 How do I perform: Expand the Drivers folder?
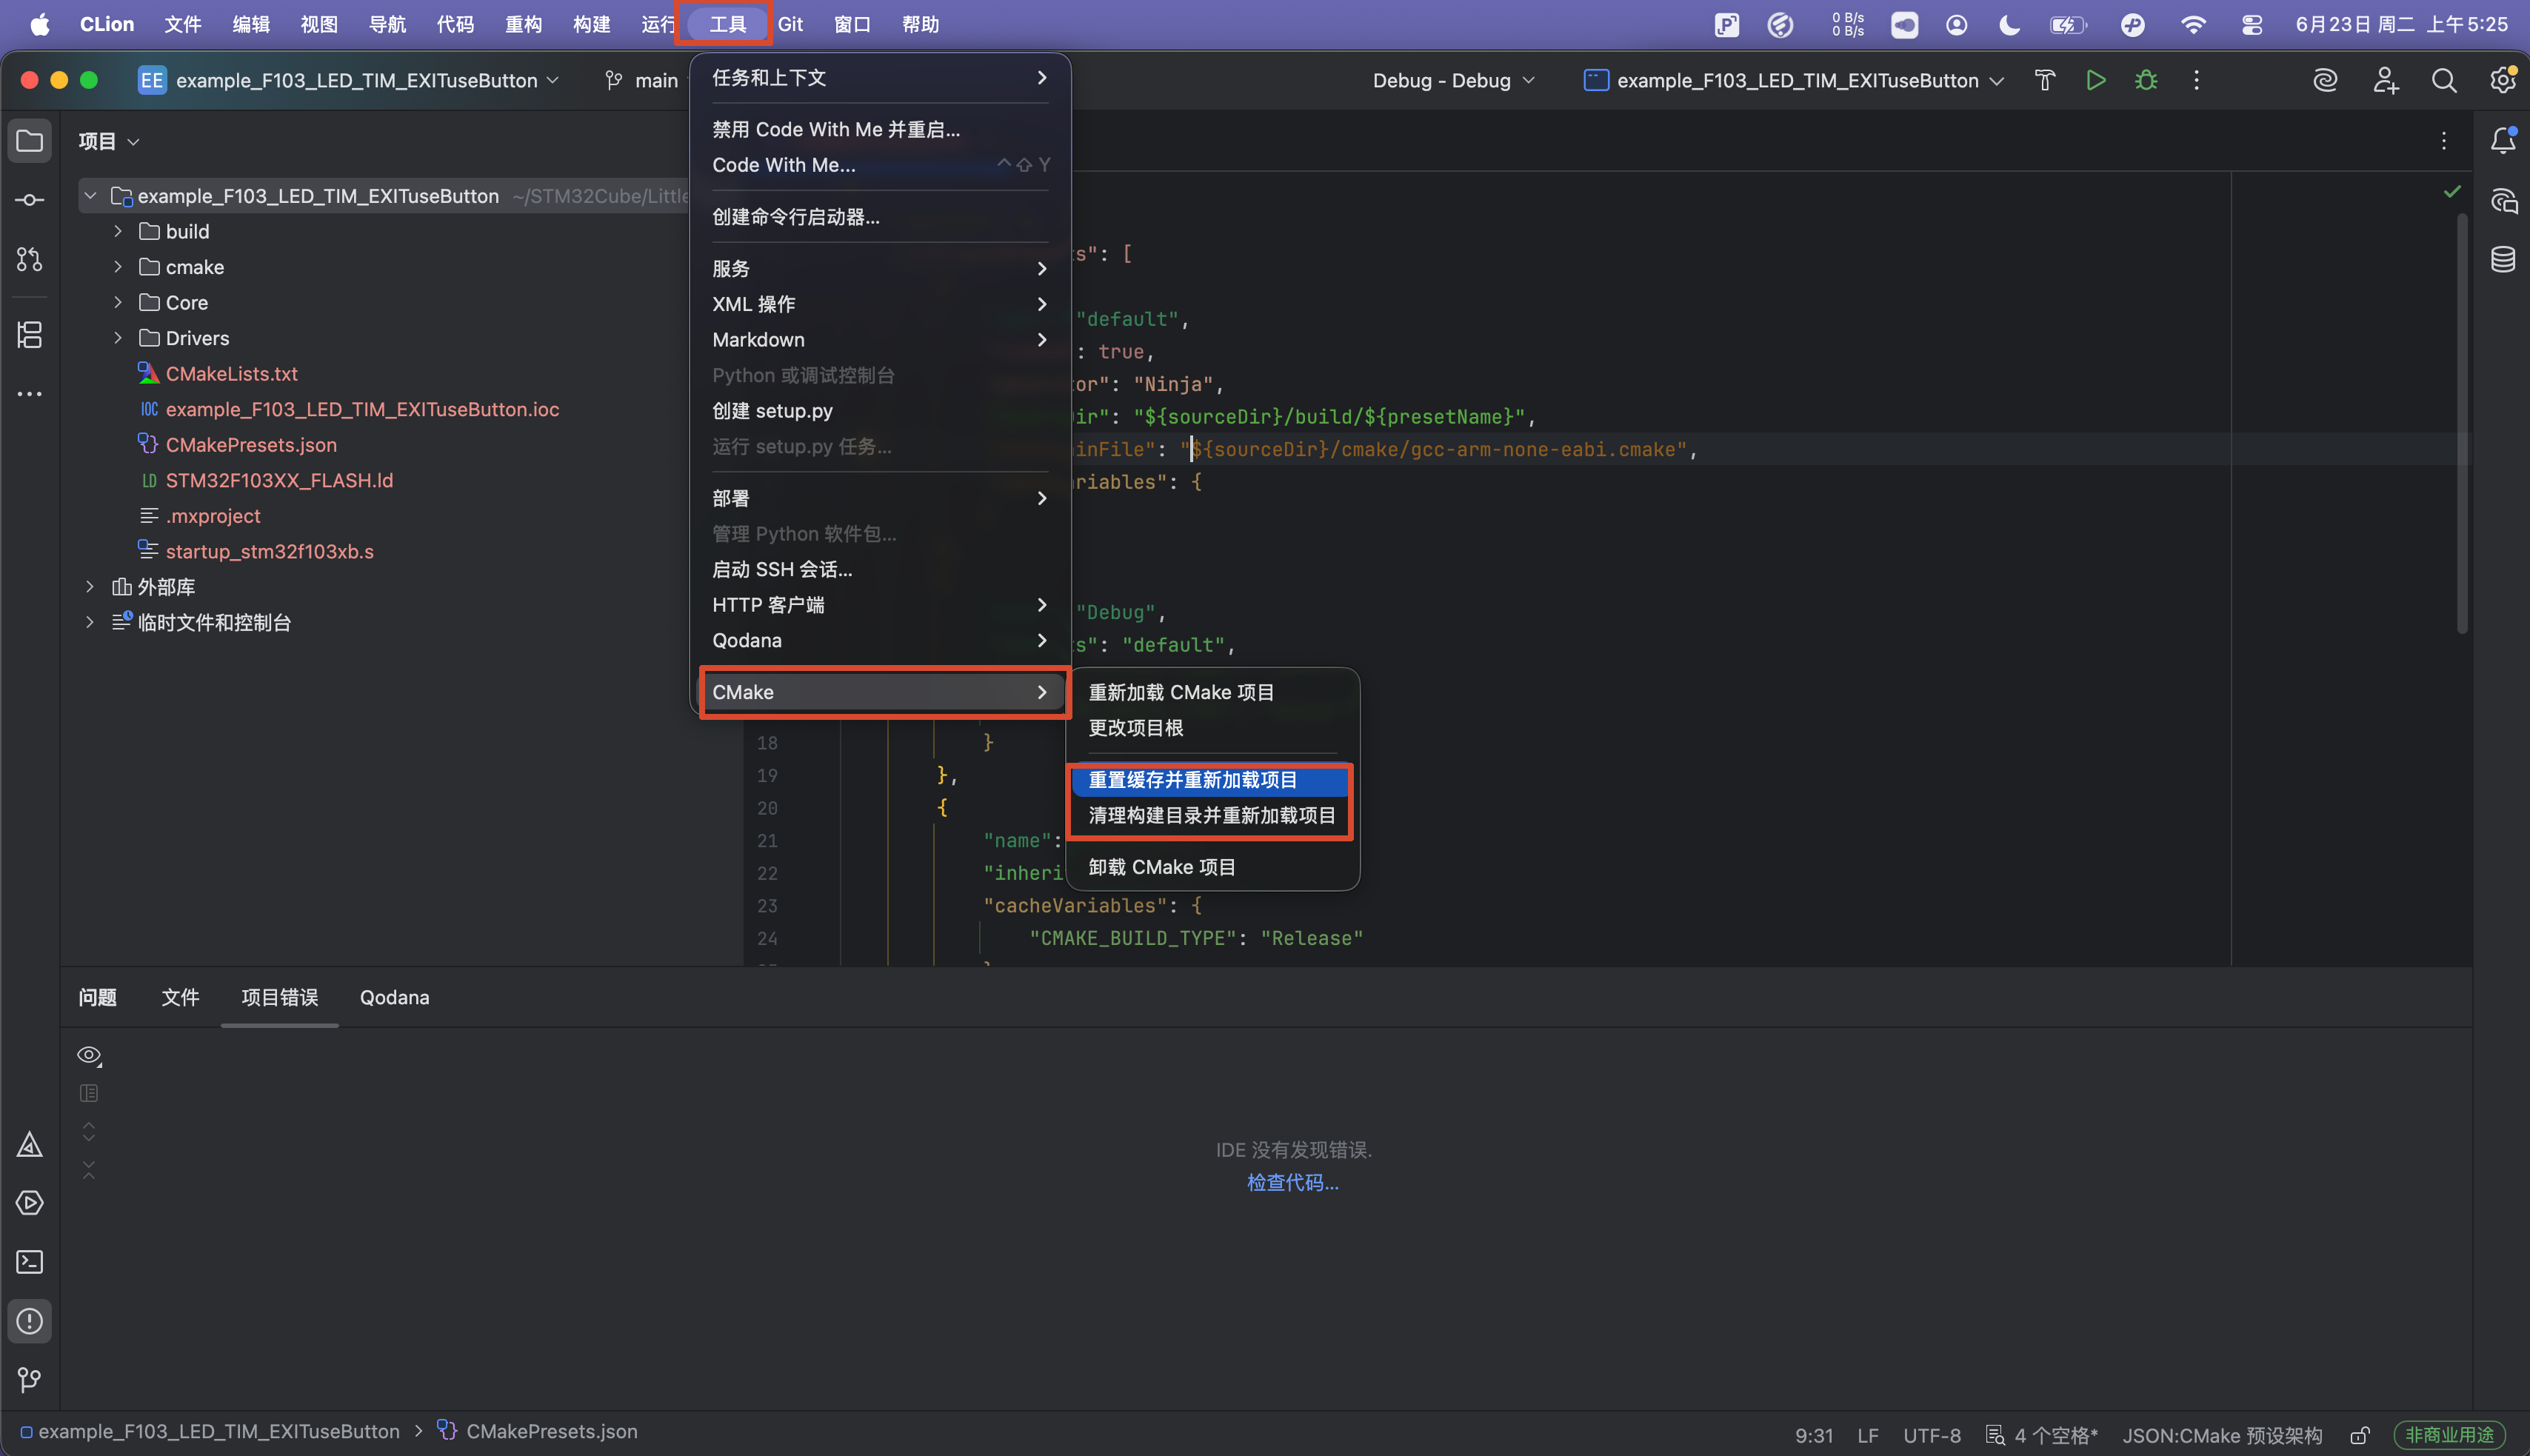[x=118, y=338]
